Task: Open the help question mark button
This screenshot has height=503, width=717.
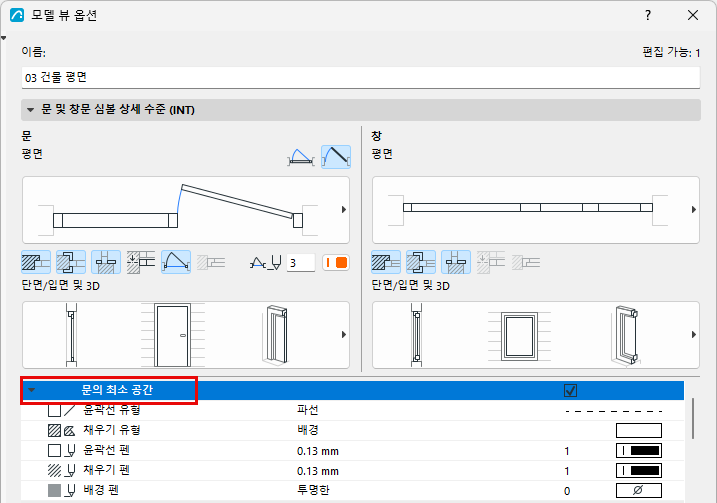Action: (648, 15)
